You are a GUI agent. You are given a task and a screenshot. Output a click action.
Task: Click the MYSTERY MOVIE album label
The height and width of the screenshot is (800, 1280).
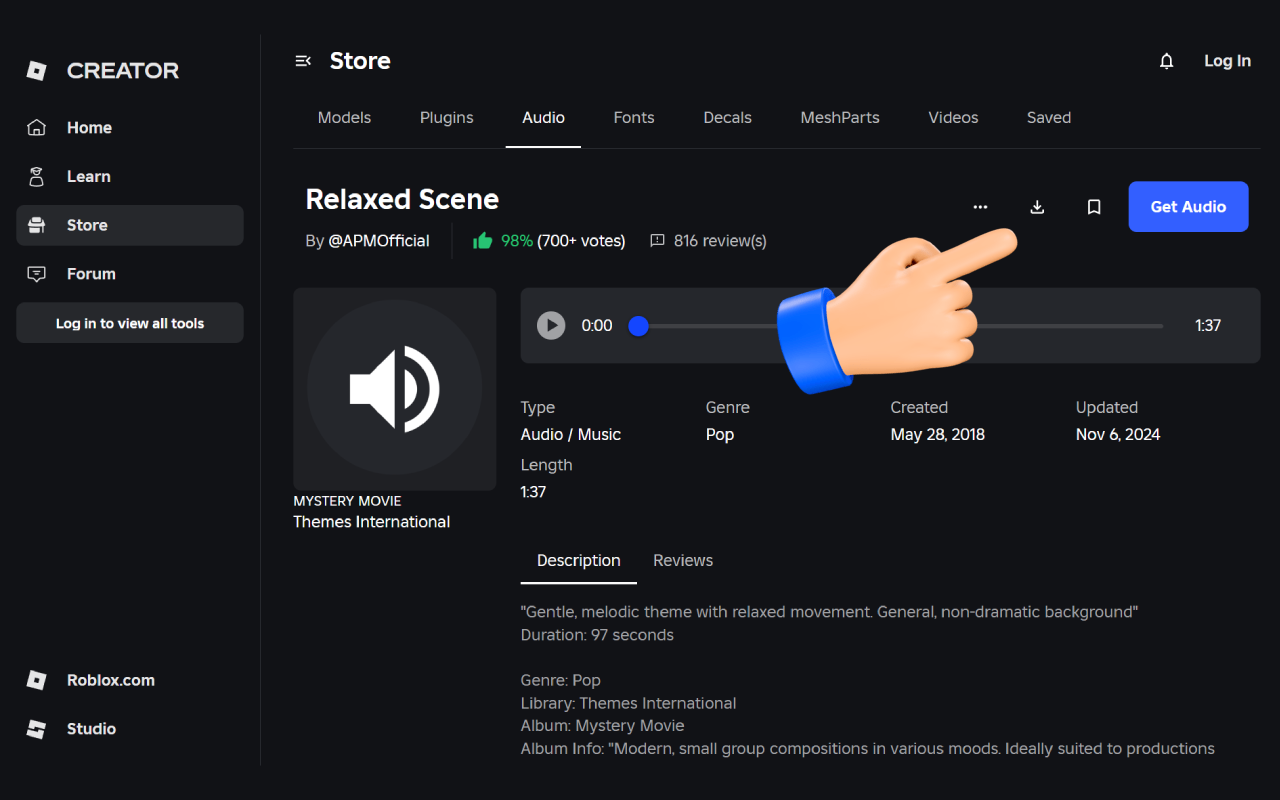[x=347, y=501]
